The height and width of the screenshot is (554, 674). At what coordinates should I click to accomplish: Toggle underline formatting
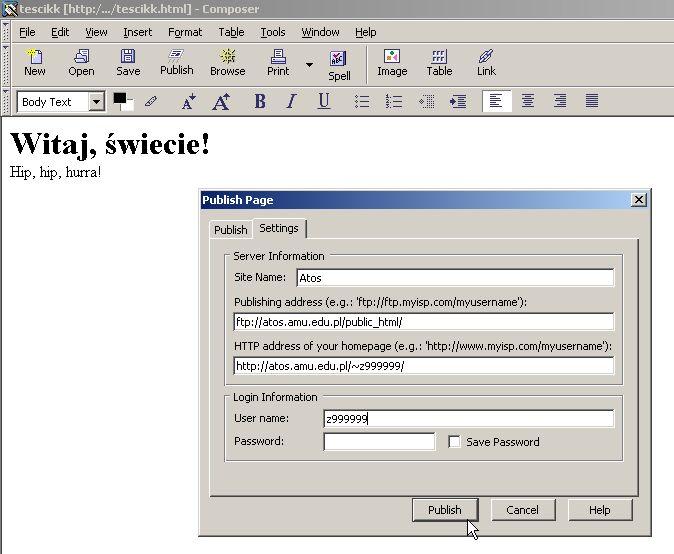click(x=324, y=102)
